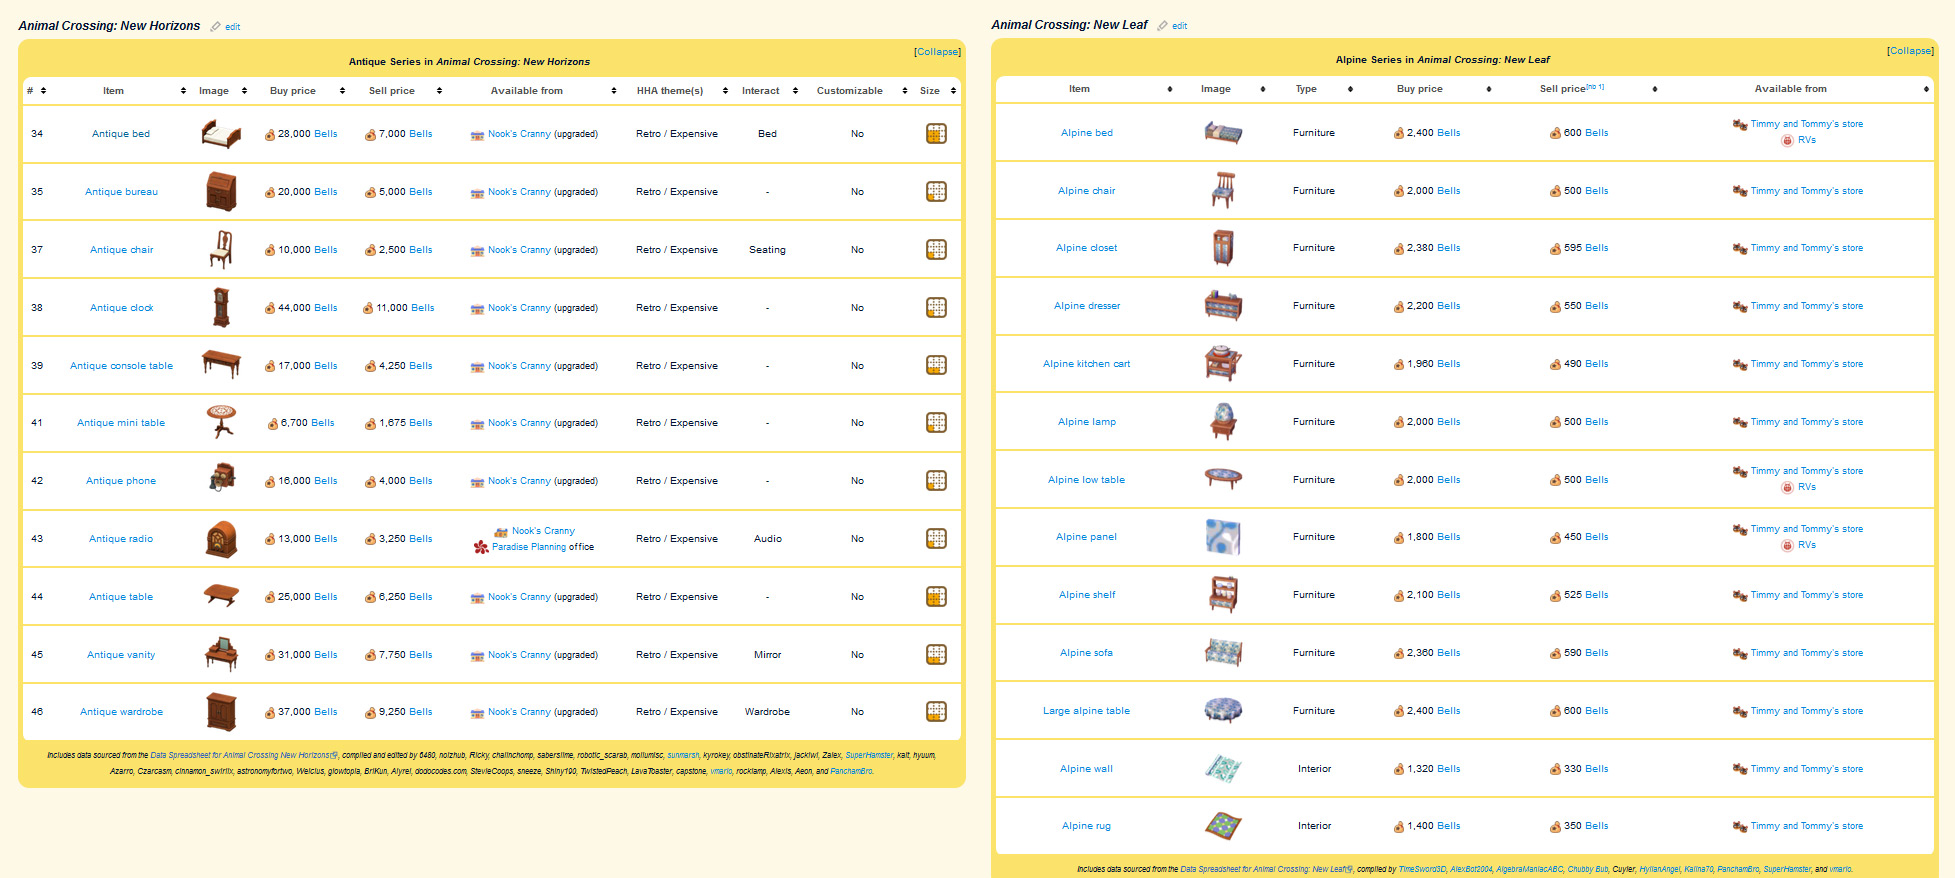1955x878 pixels.
Task: Click the Antique radio image icon
Action: click(x=220, y=539)
